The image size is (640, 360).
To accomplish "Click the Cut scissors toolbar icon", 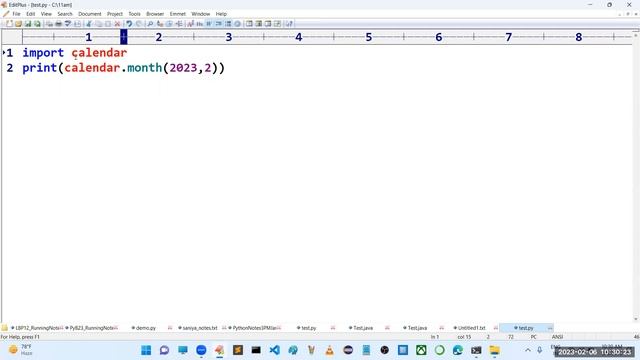I will [x=89, y=24].
